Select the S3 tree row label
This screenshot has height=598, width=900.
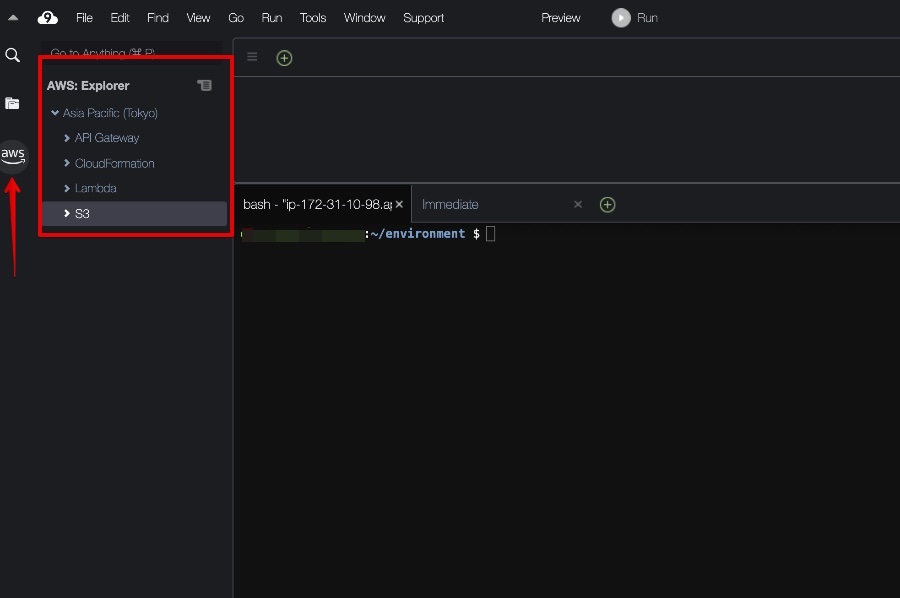[x=82, y=213]
